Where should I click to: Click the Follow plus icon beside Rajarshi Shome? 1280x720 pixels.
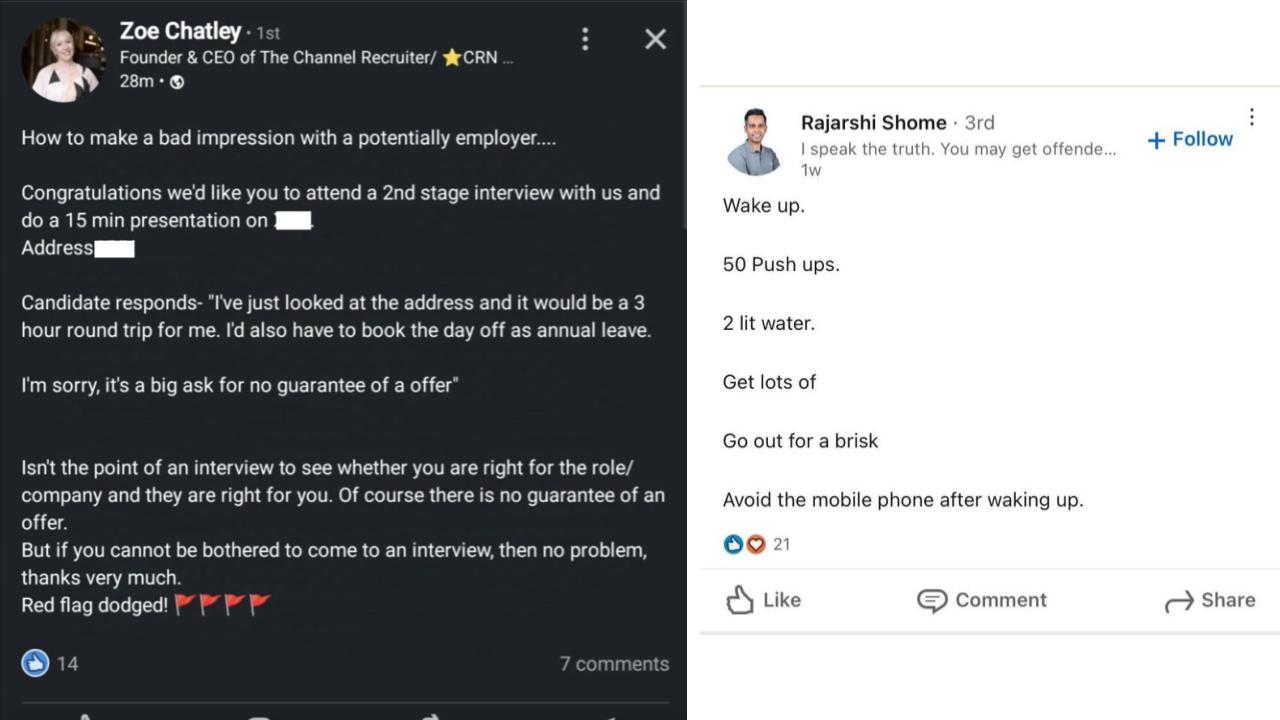click(x=1156, y=139)
